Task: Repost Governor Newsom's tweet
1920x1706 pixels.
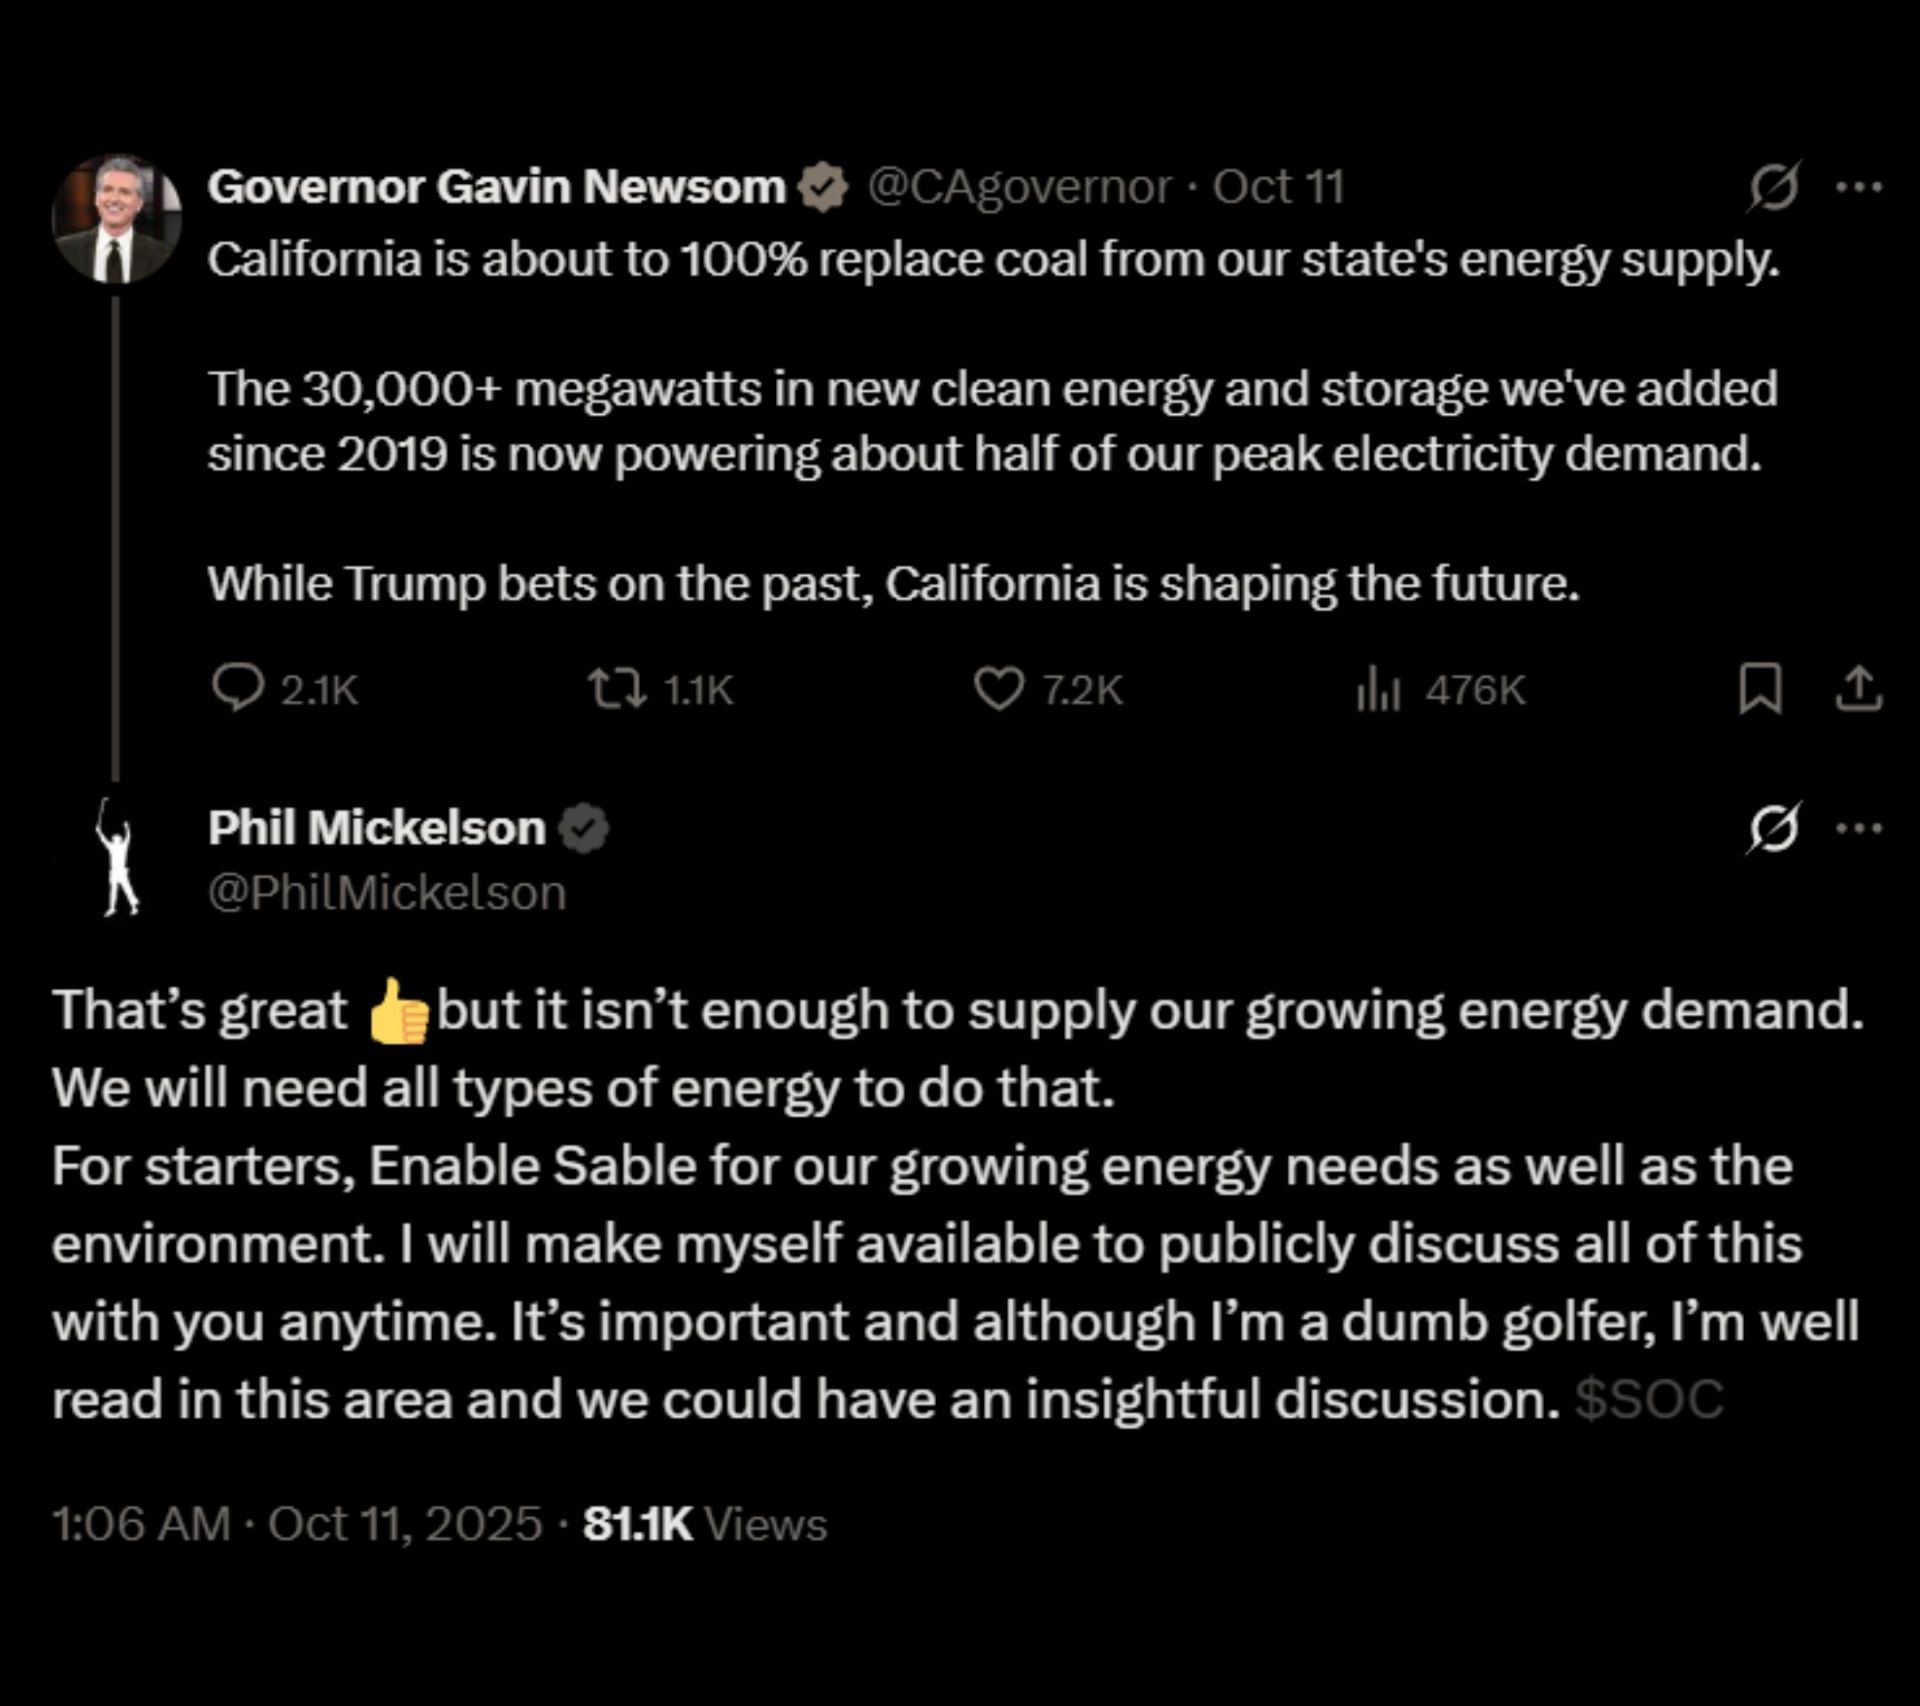Action: click(616, 689)
